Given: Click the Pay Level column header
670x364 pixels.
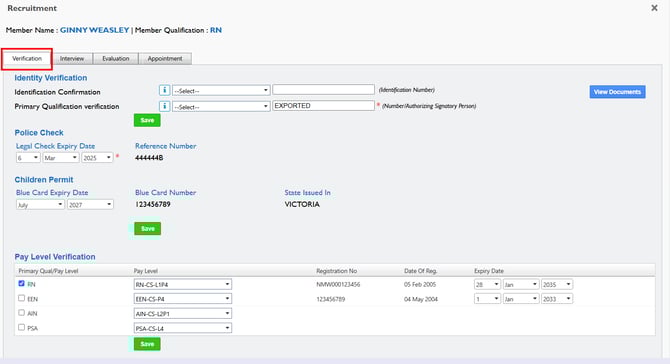Looking at the screenshot, I should [146, 271].
